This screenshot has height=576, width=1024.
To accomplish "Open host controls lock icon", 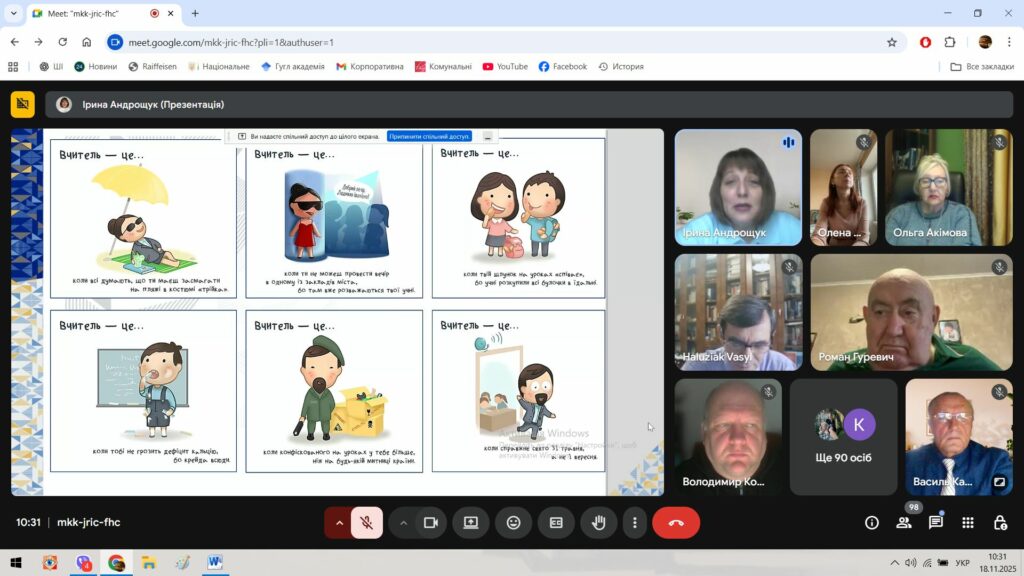I will pyautogui.click(x=1000, y=522).
